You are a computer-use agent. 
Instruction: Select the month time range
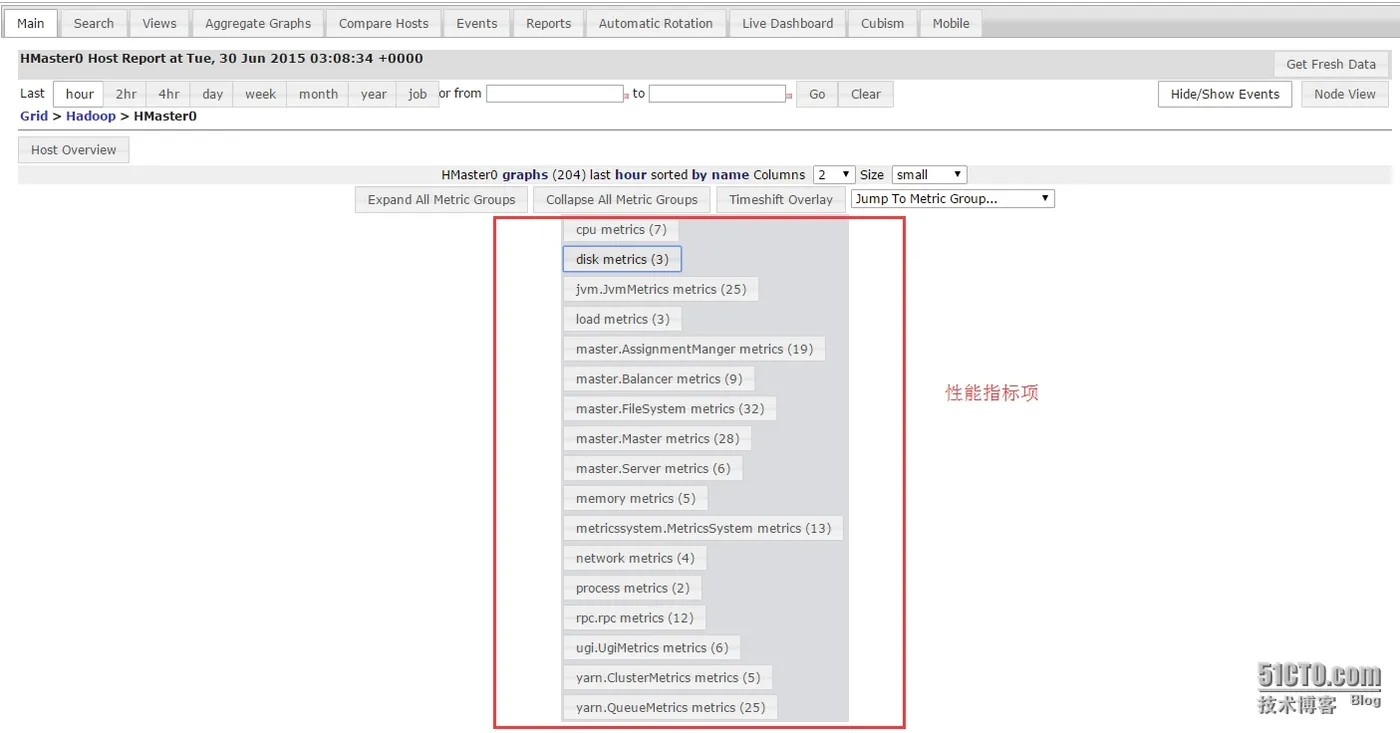[318, 94]
